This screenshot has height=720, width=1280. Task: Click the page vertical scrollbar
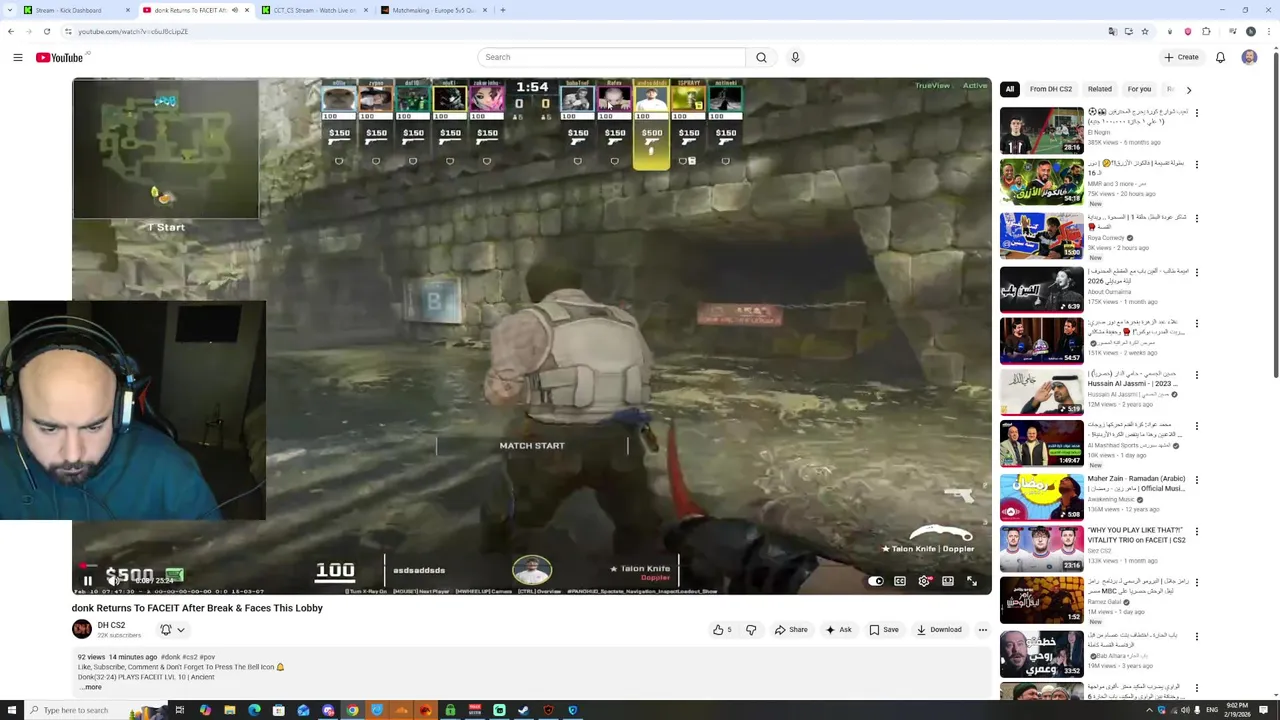(1276, 214)
